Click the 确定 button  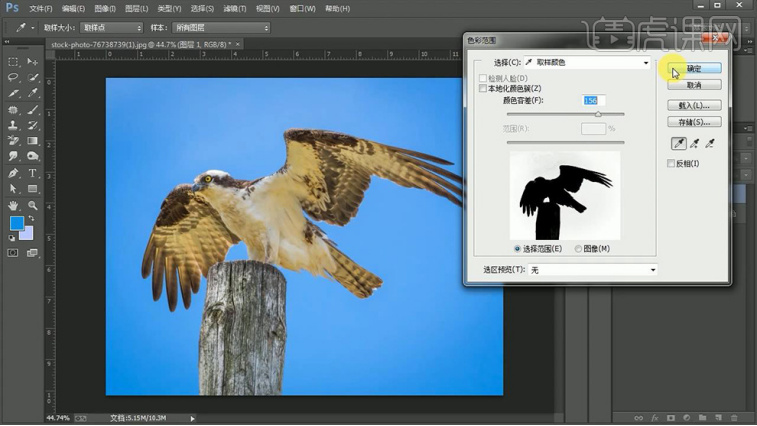click(x=694, y=69)
